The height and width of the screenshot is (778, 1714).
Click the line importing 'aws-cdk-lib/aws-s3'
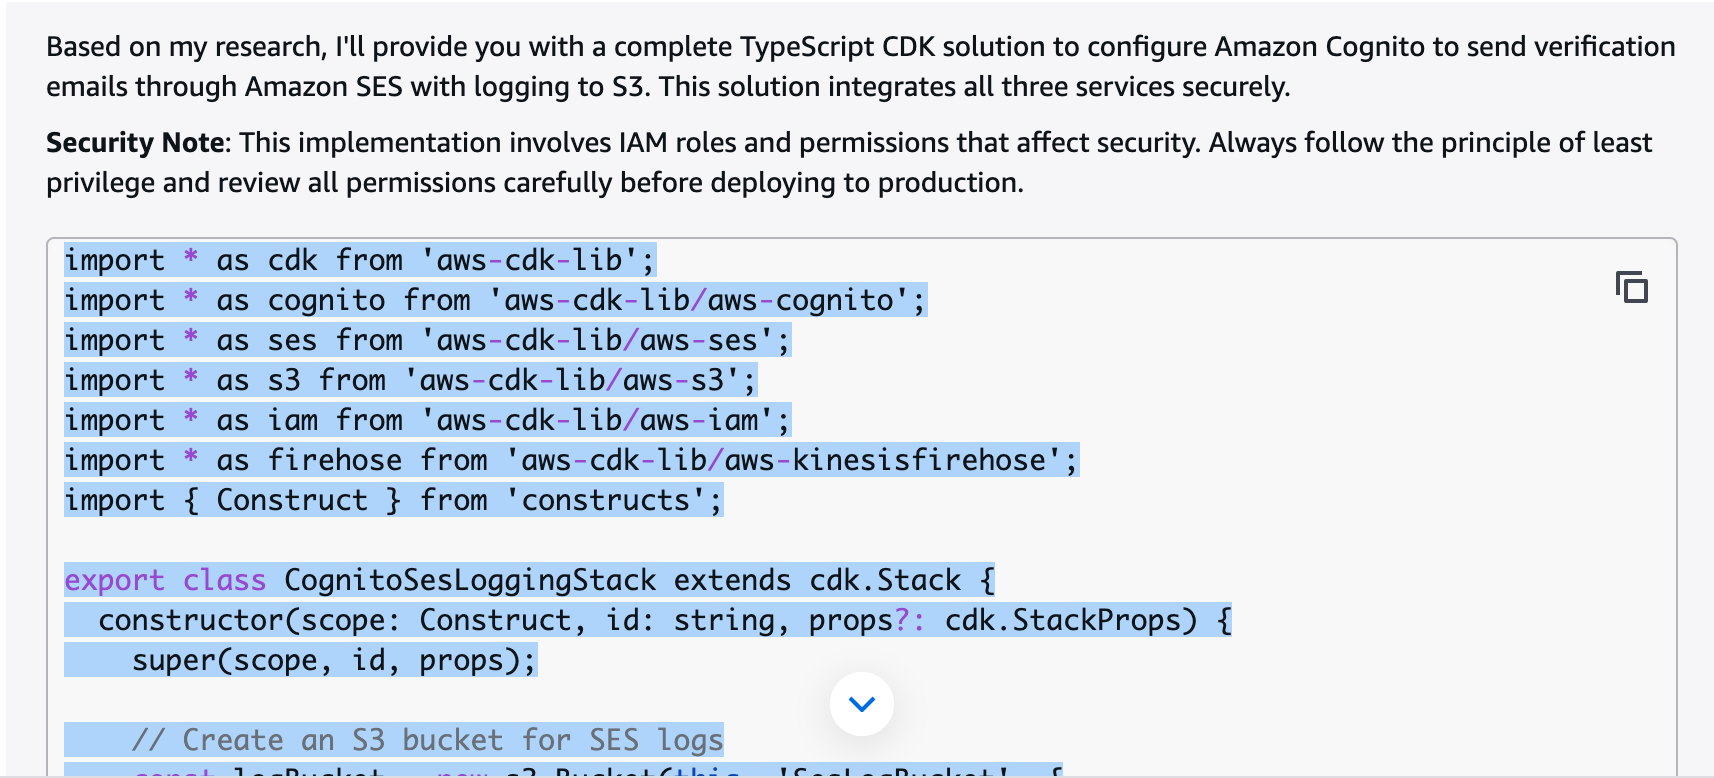click(x=411, y=380)
